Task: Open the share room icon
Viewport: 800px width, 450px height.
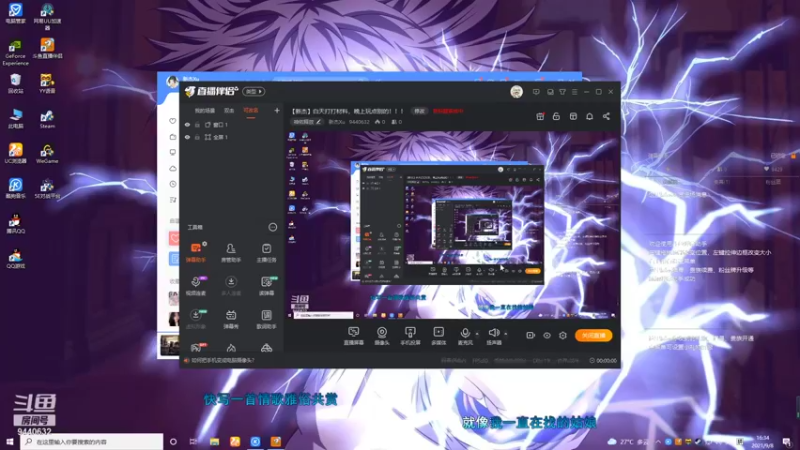Action: click(606, 116)
